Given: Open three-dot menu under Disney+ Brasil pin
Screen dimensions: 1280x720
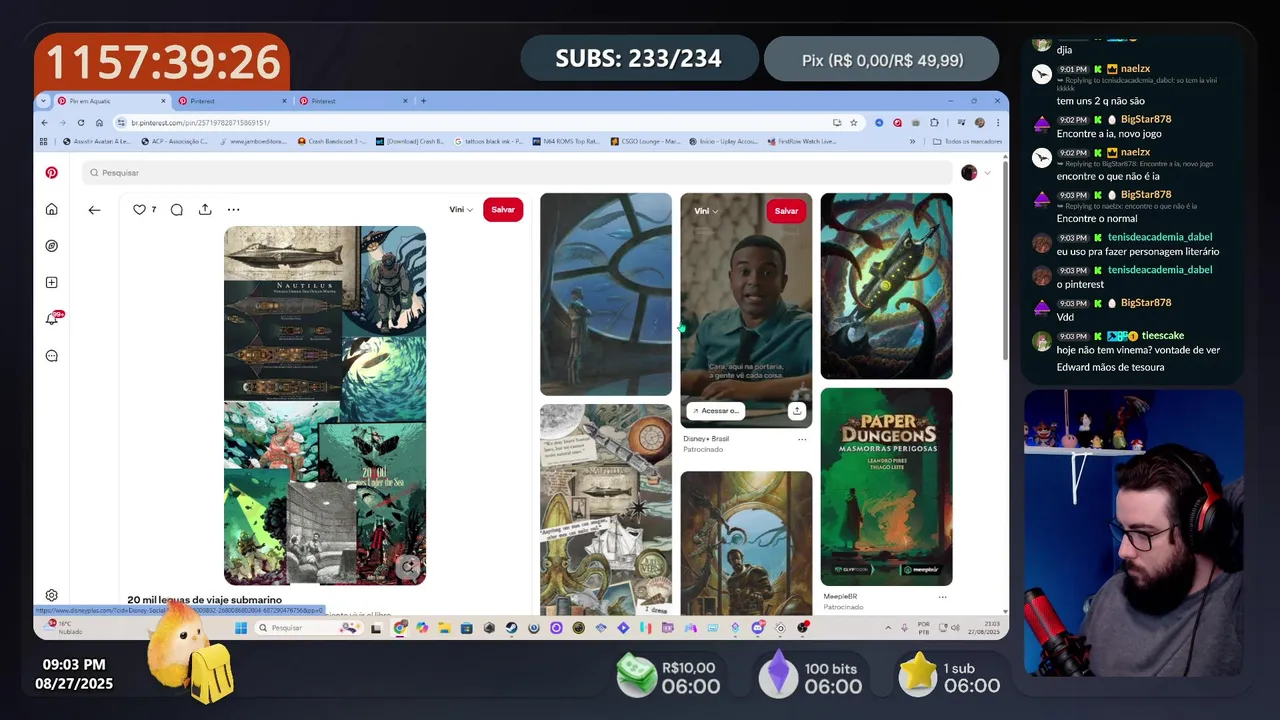Looking at the screenshot, I should (x=802, y=439).
